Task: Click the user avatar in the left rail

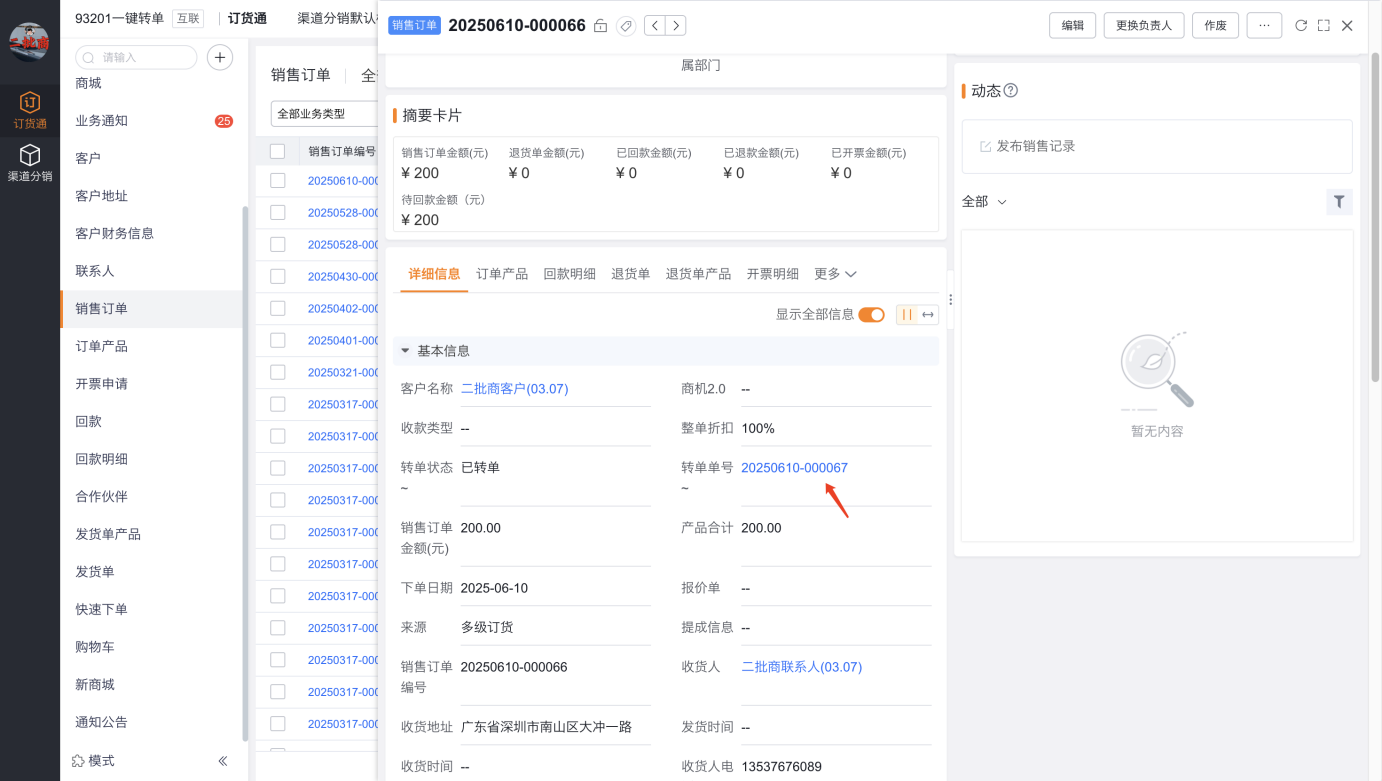Action: 29,42
